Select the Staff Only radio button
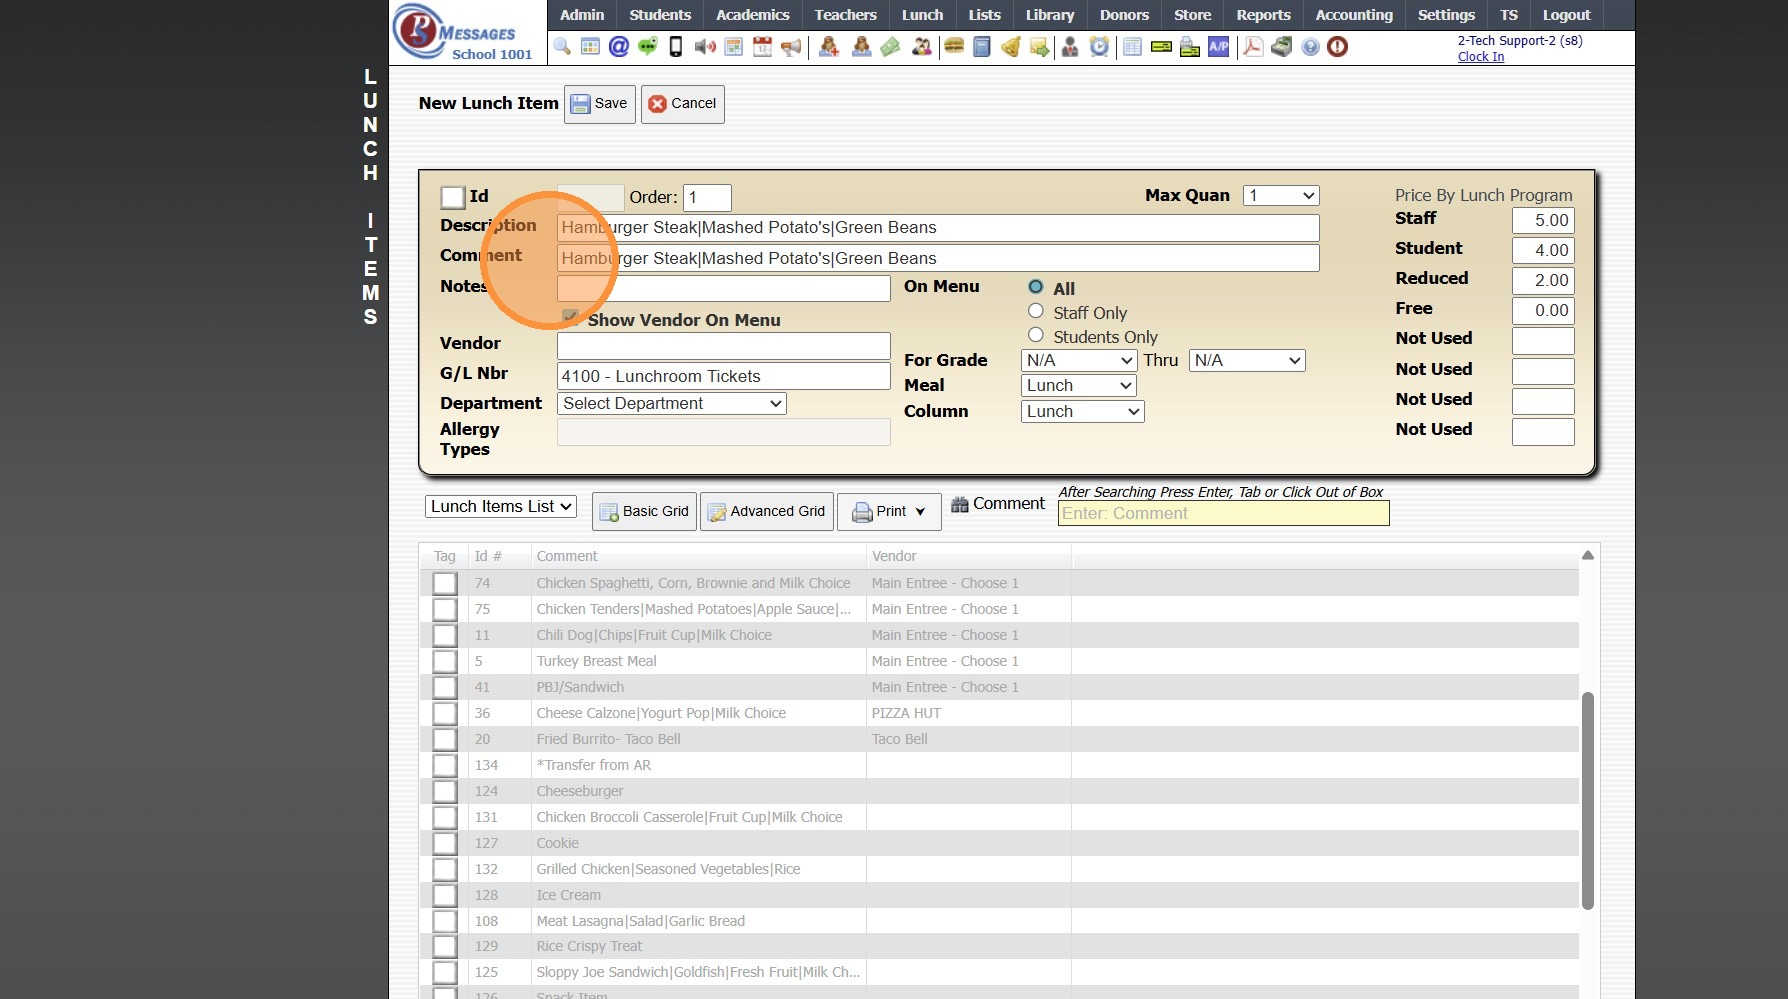Viewport: 1788px width, 999px height. 1036,312
